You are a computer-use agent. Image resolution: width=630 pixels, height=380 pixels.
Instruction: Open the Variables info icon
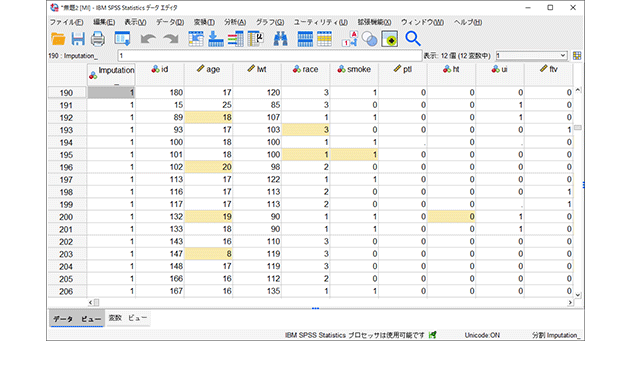pos(235,39)
